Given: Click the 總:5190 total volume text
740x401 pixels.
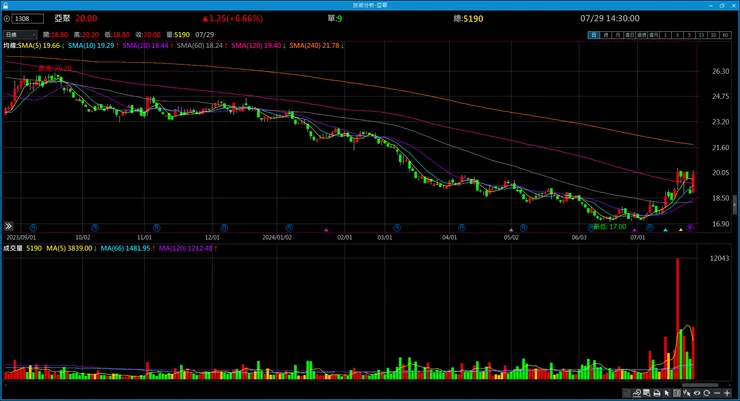Looking at the screenshot, I should (468, 18).
